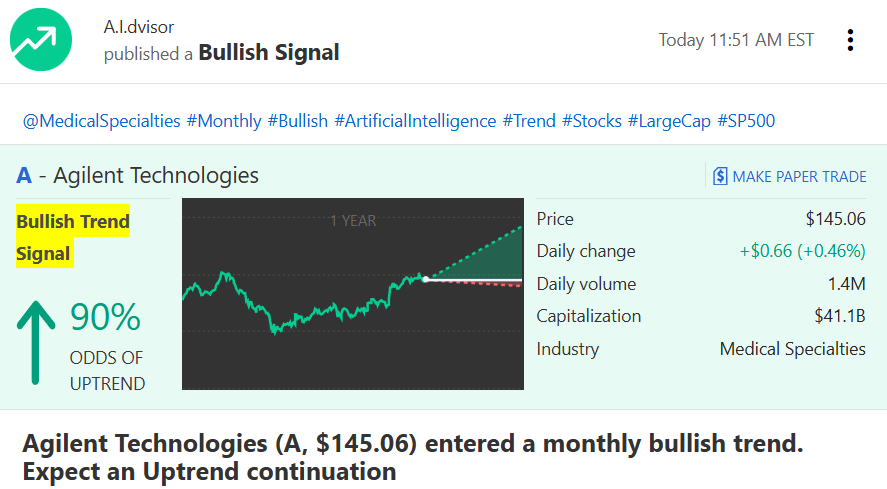The height and width of the screenshot is (489, 887).
Task: Select the #Bullish hashtag
Action: pos(297,121)
